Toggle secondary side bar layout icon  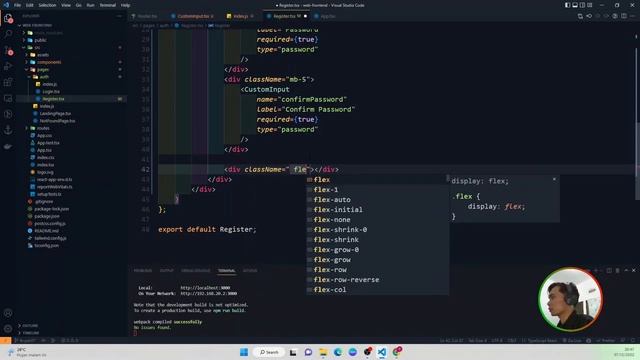point(582,5)
